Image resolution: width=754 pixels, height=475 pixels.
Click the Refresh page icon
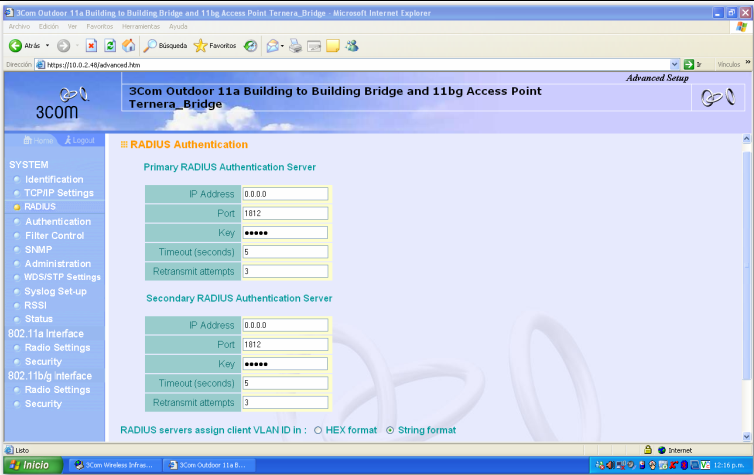[x=109, y=45]
